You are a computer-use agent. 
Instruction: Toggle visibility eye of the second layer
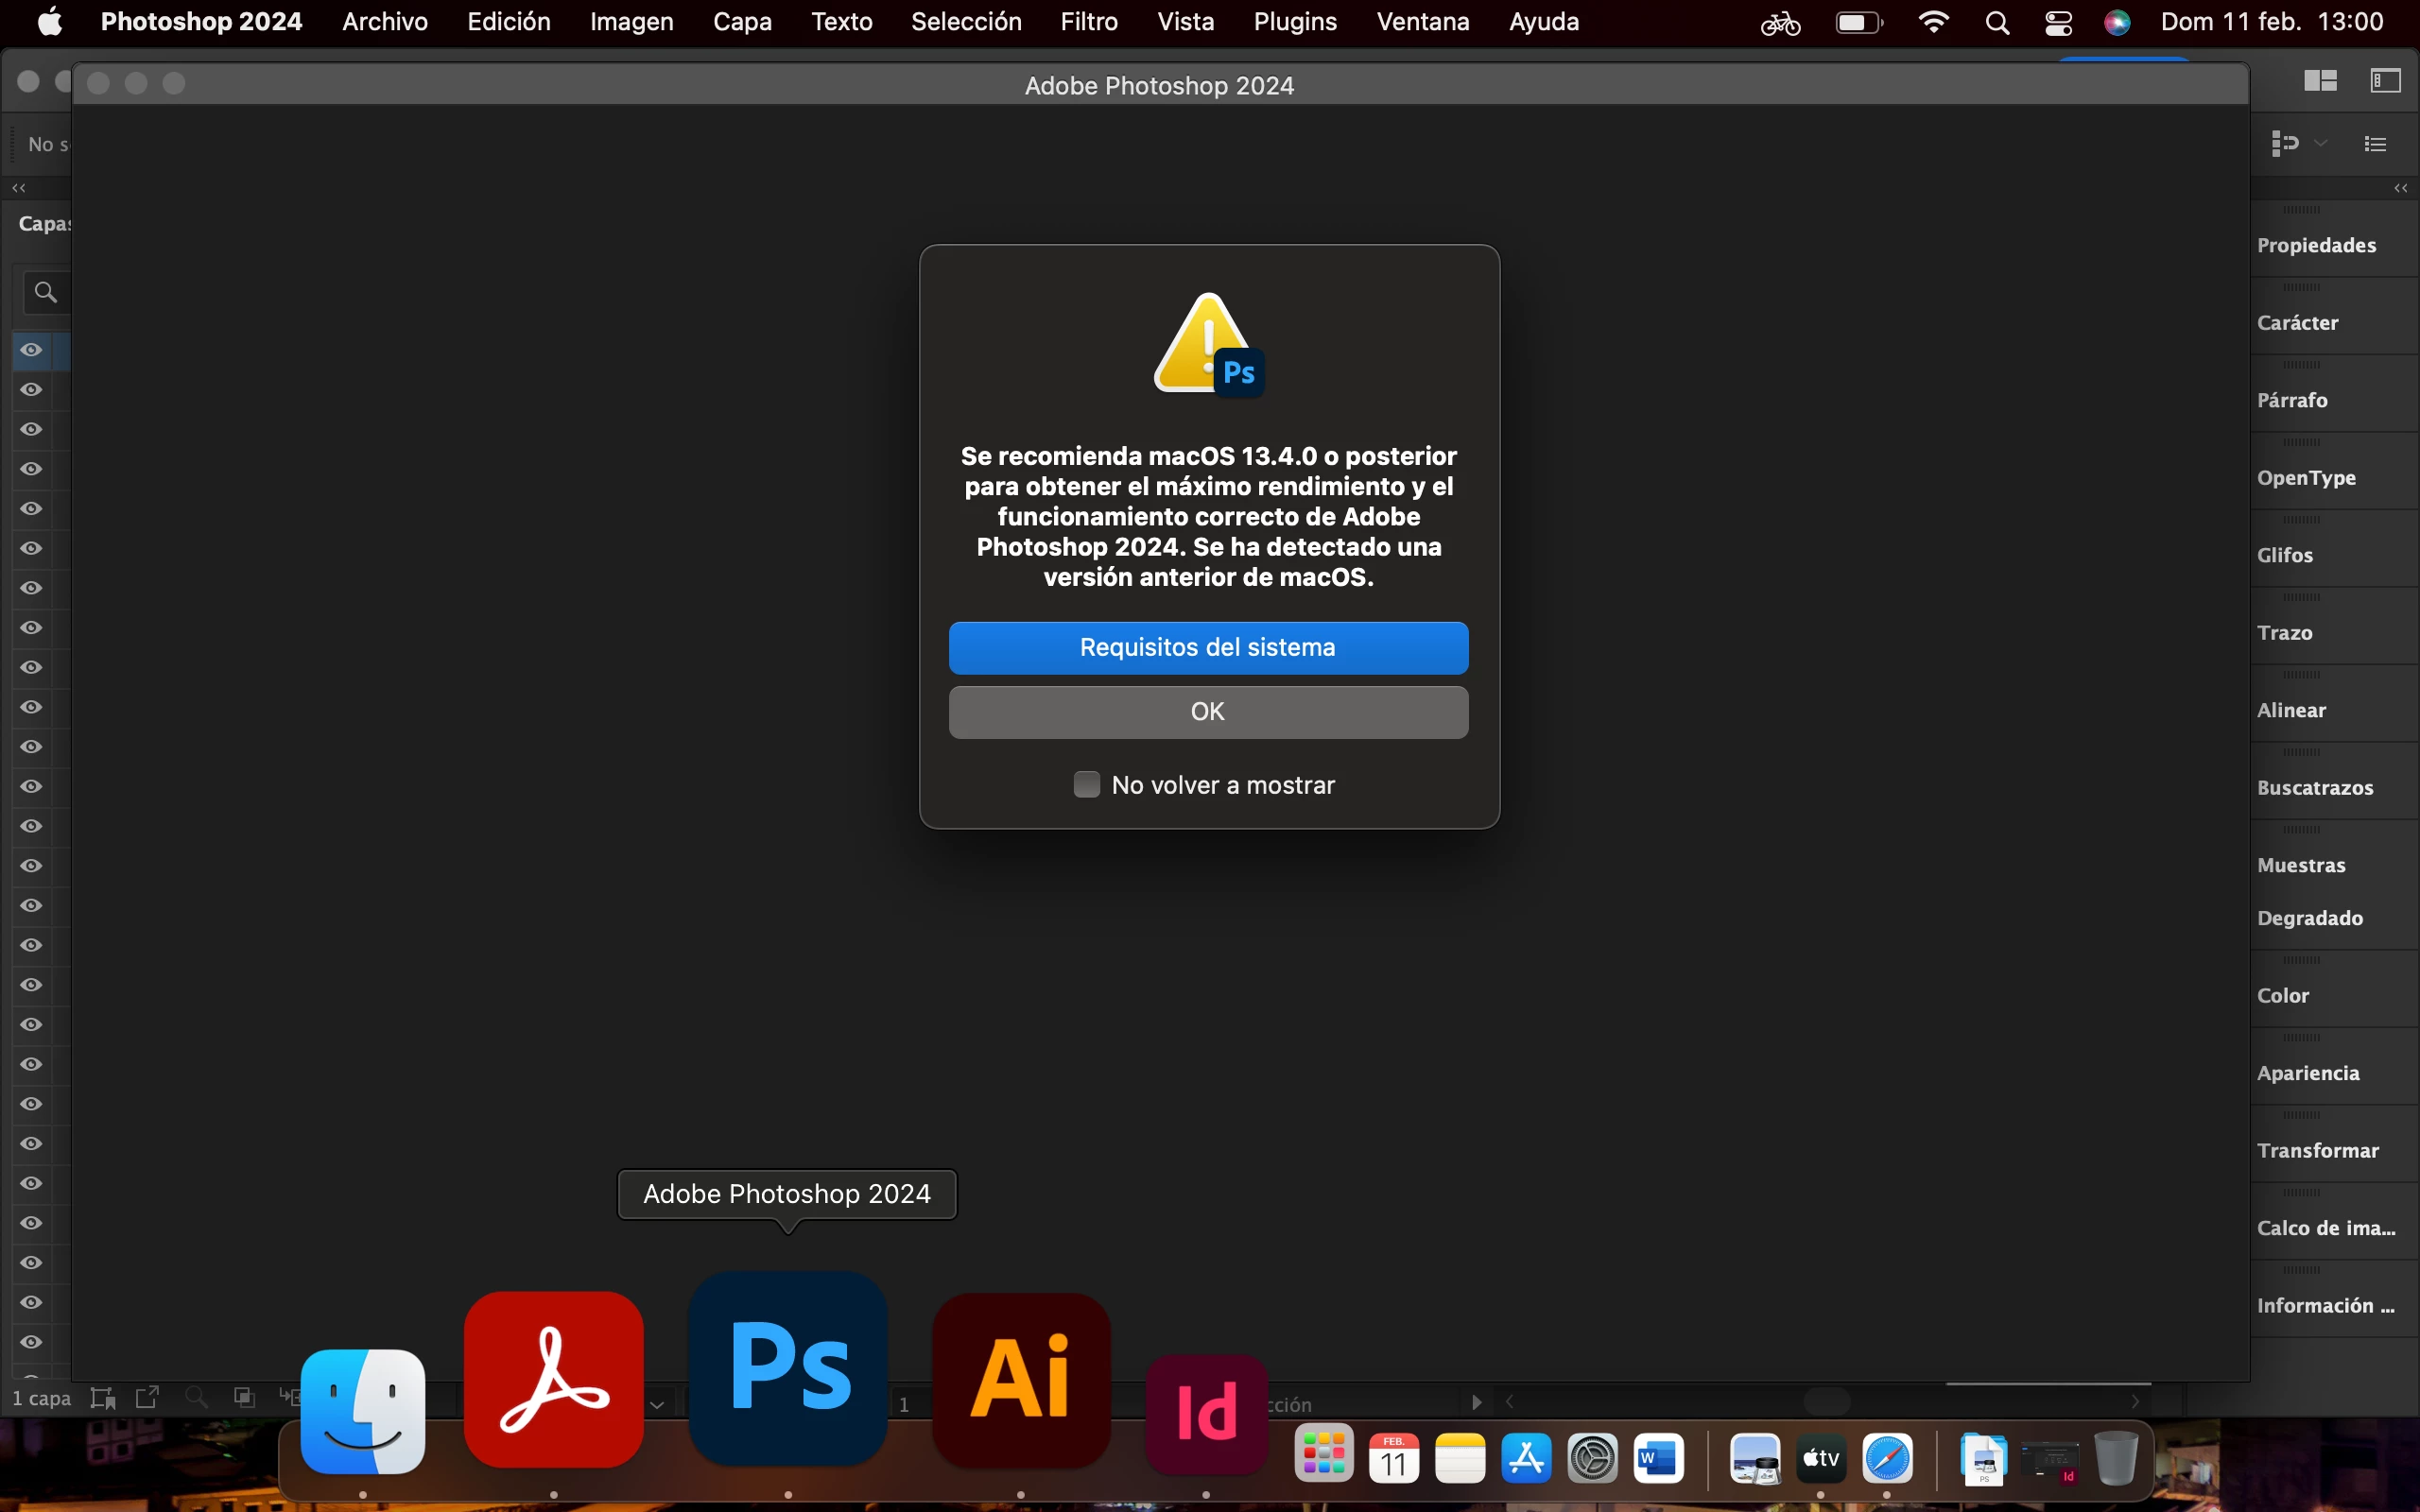pyautogui.click(x=31, y=390)
